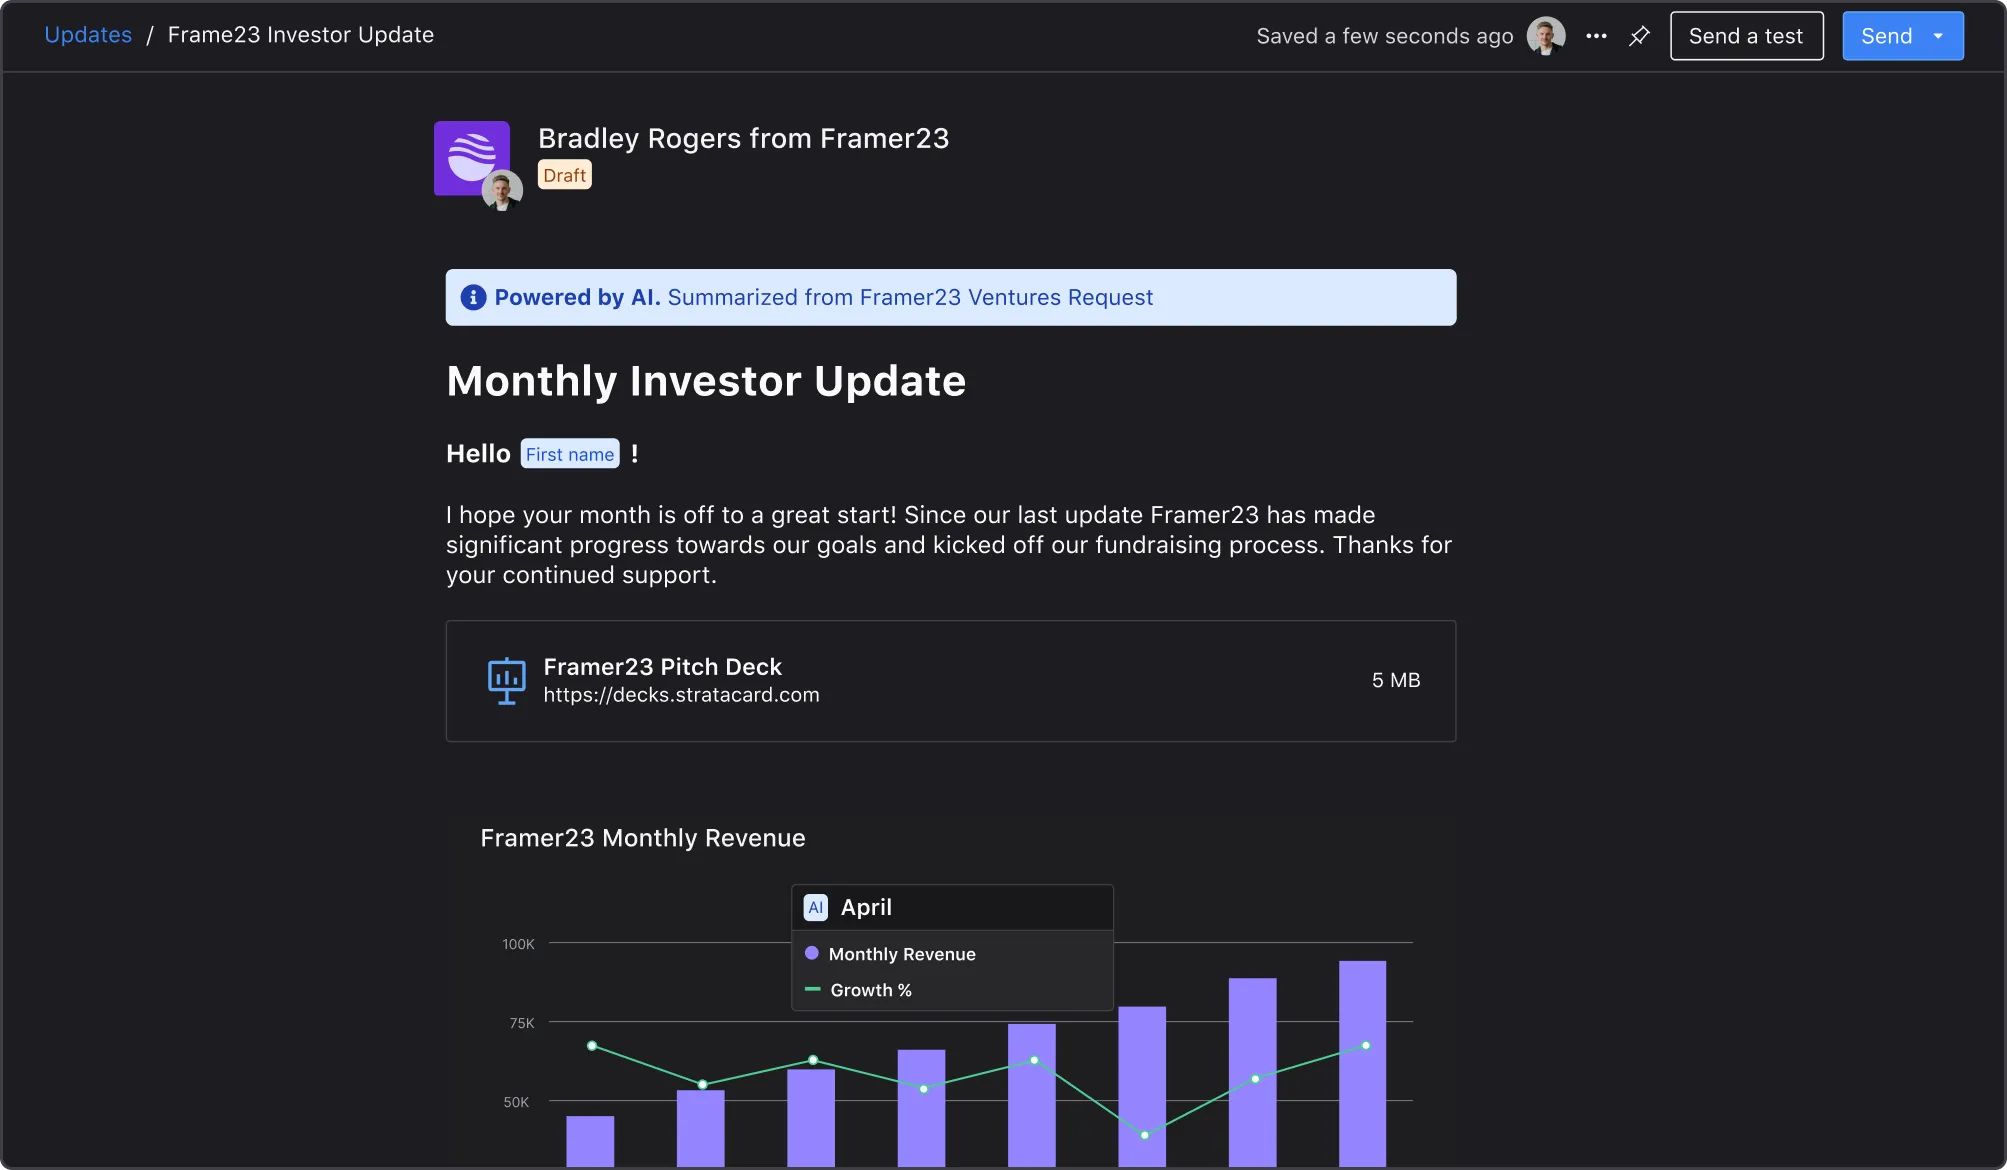Click the Draft status badge
The height and width of the screenshot is (1170, 2007).
(564, 175)
